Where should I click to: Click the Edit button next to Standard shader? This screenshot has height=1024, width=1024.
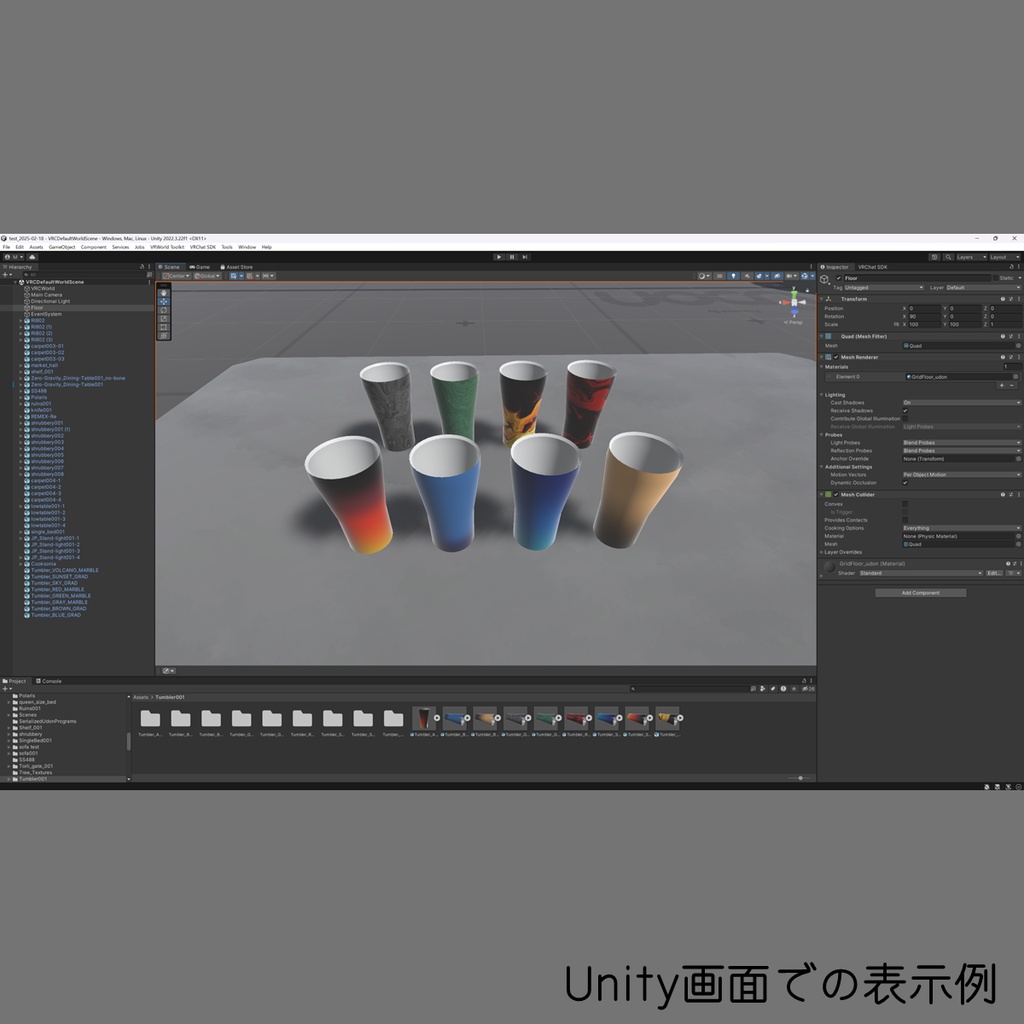coord(993,572)
